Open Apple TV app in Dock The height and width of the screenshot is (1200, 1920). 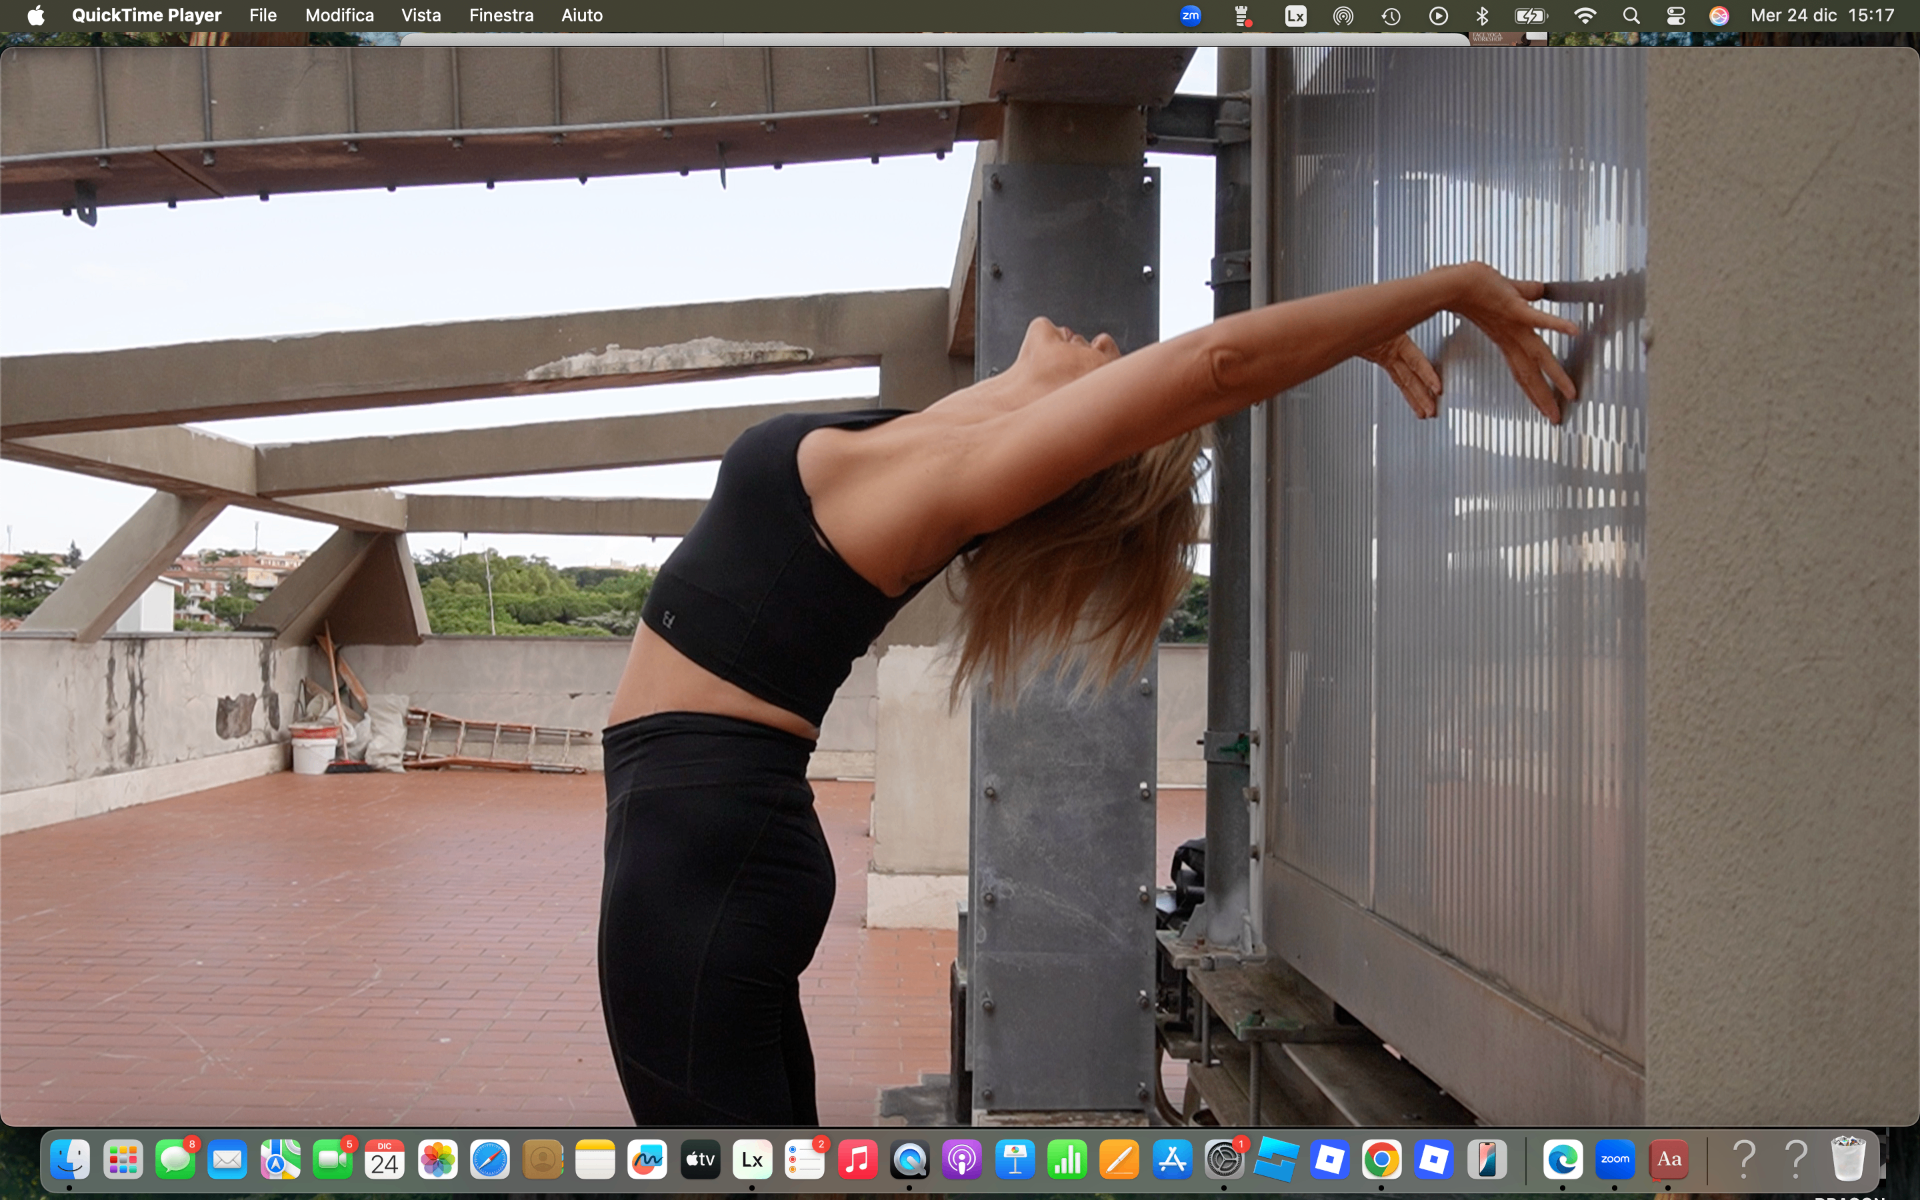[x=700, y=1159]
